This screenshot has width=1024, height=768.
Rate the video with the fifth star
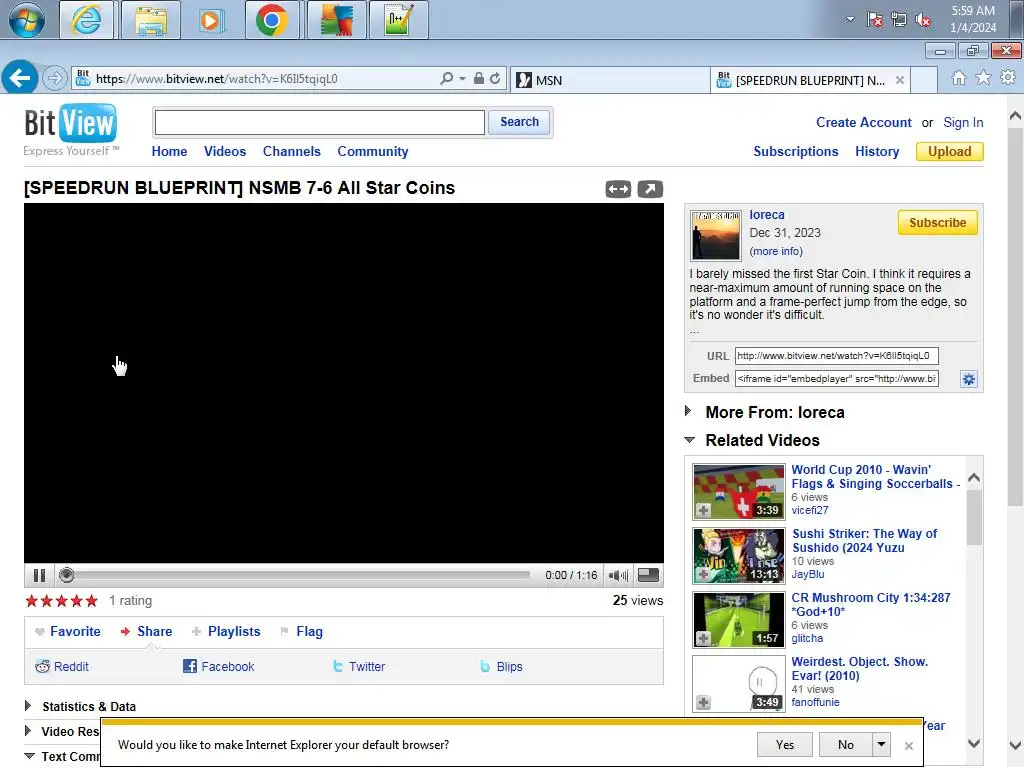click(91, 601)
